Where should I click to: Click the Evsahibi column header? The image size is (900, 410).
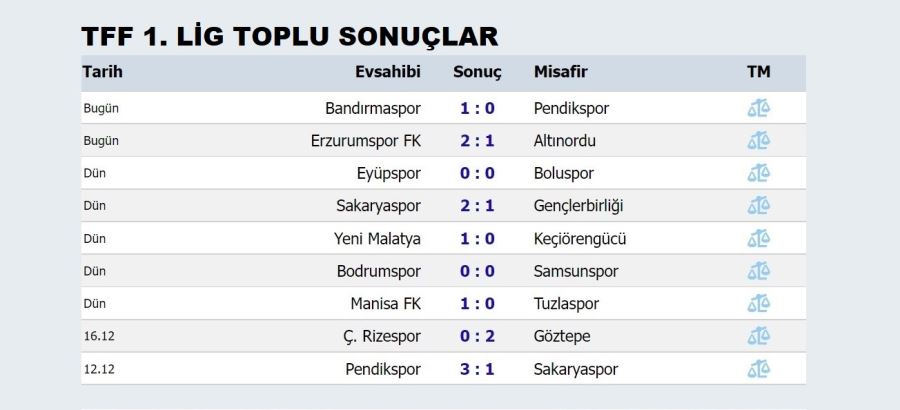coord(388,72)
